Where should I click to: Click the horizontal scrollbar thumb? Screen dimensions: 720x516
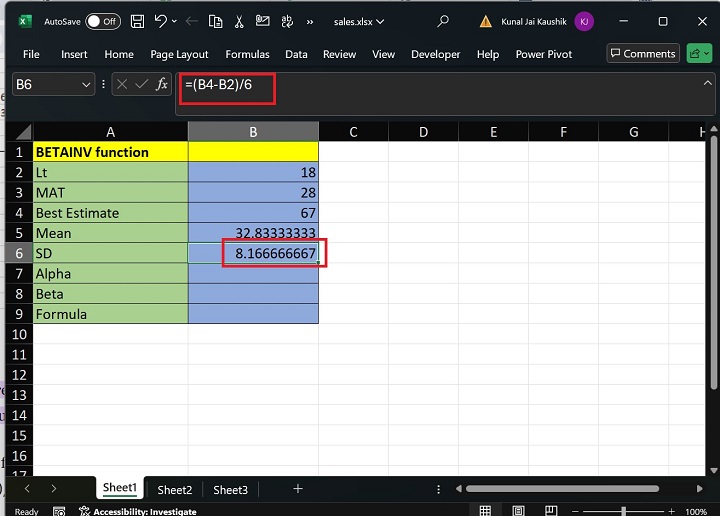562,489
